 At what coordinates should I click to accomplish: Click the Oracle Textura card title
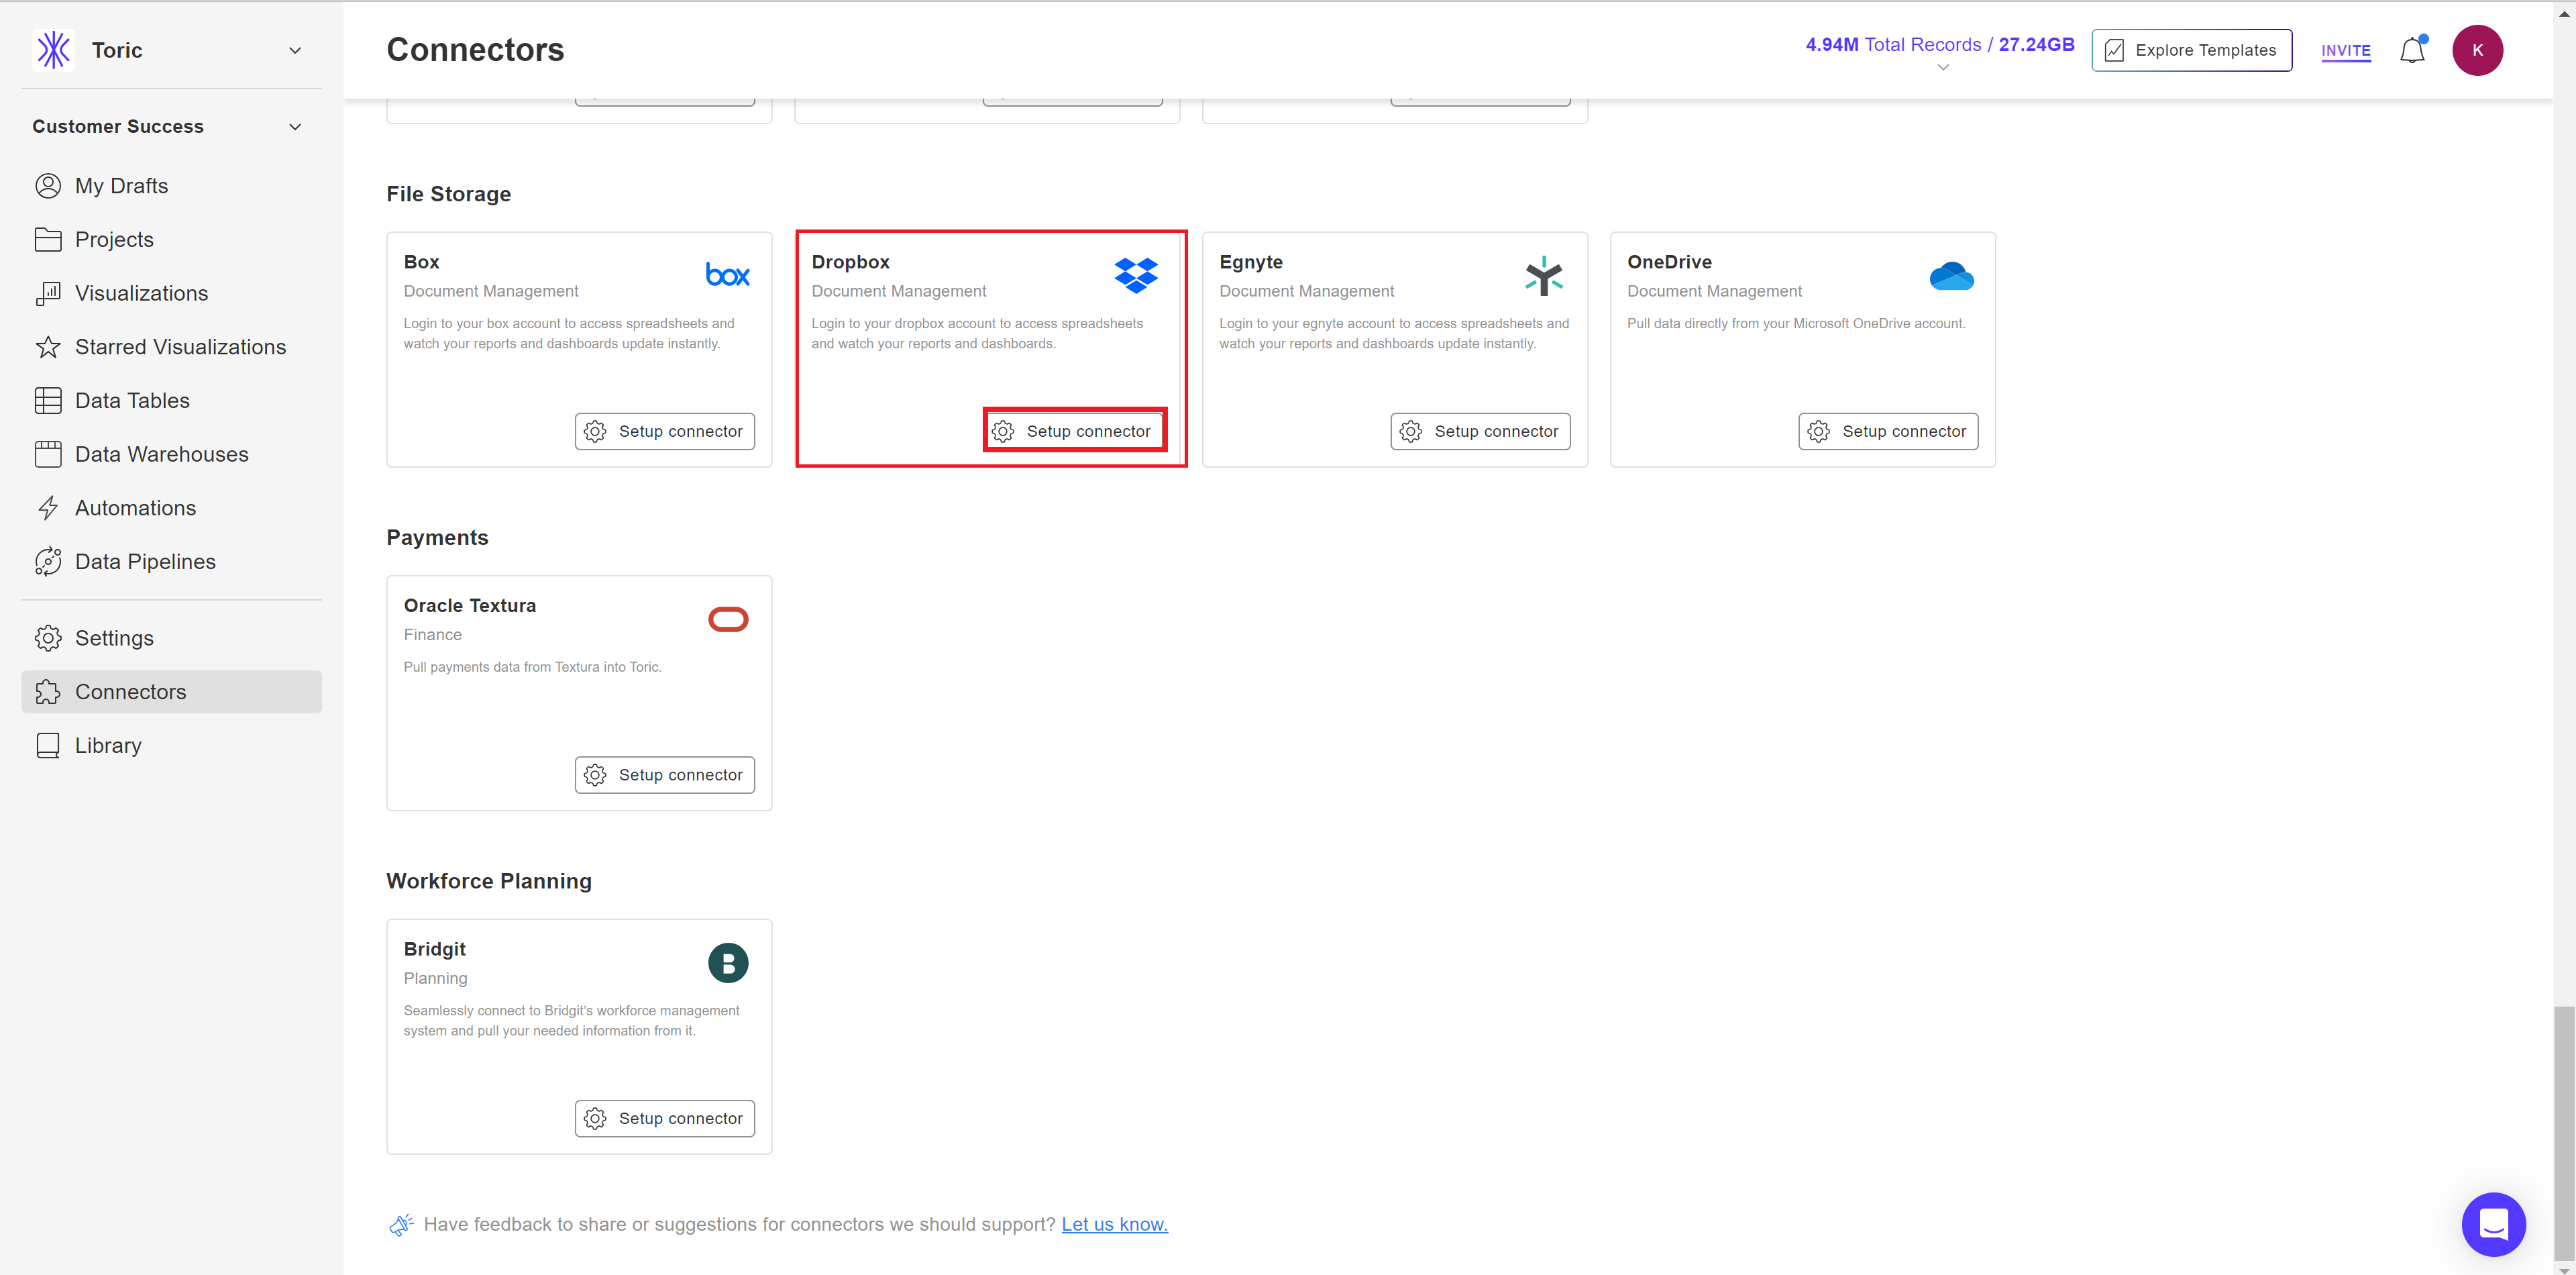point(469,605)
